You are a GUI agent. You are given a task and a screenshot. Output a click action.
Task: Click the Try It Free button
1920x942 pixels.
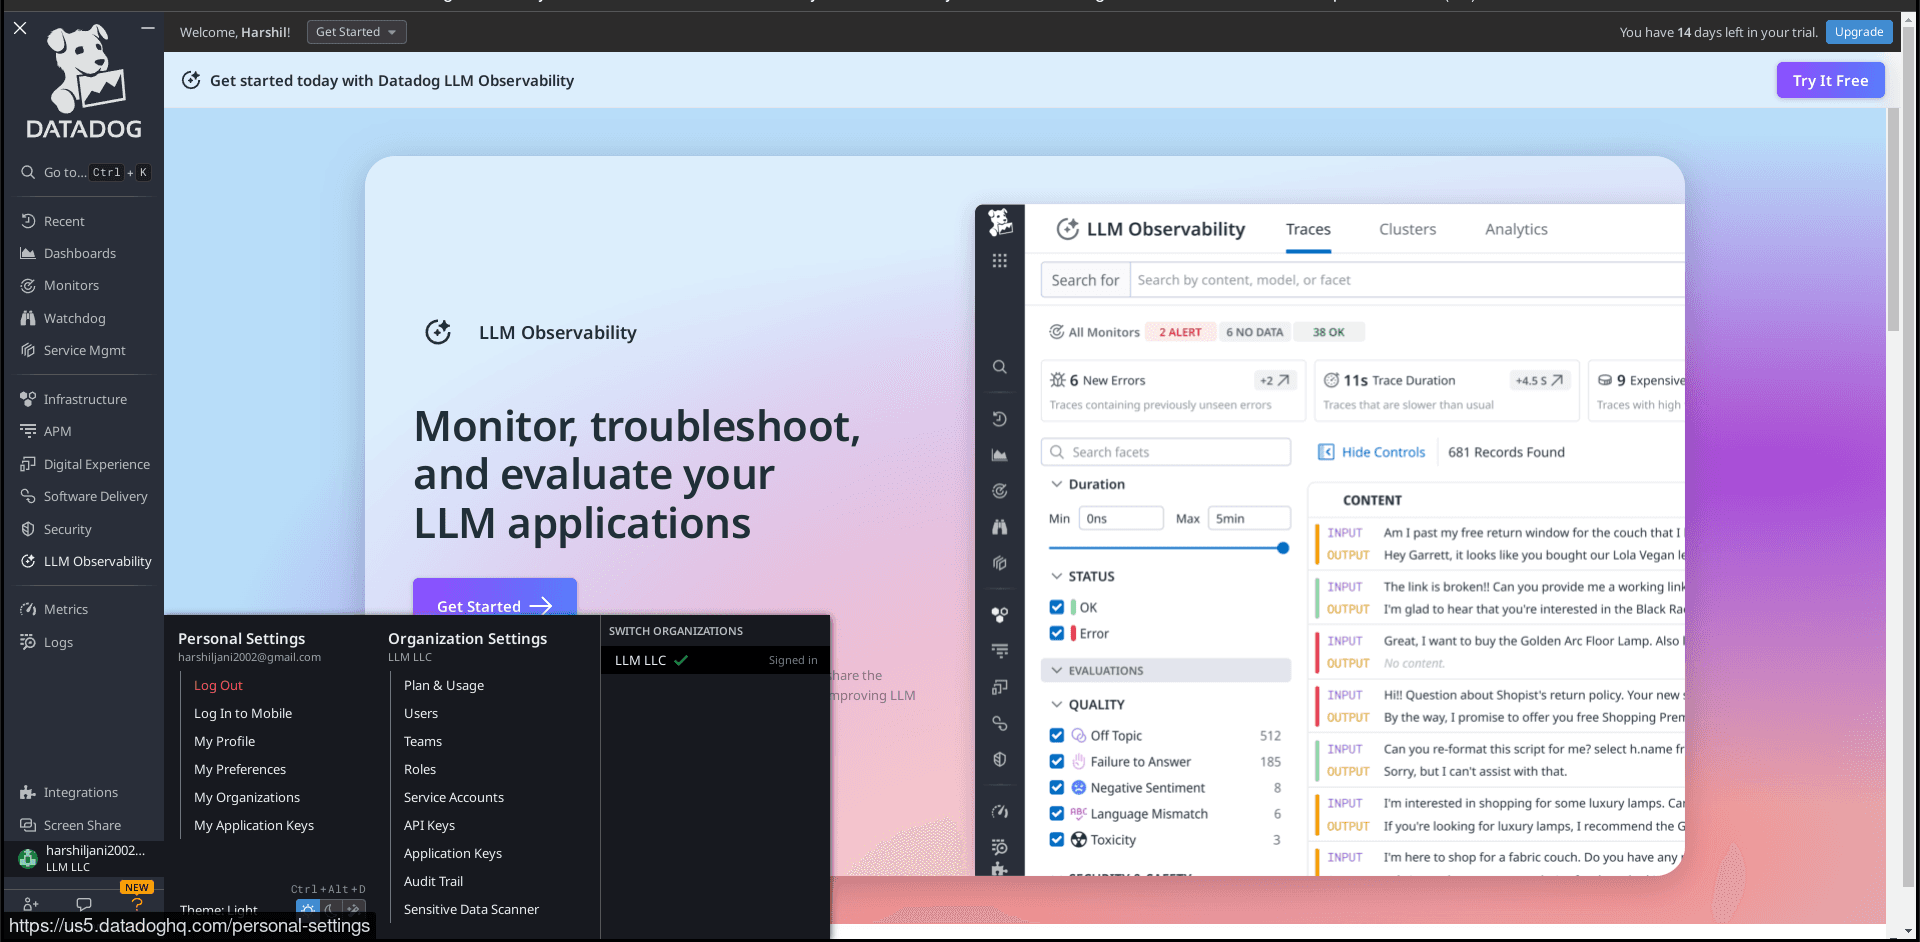1830,80
